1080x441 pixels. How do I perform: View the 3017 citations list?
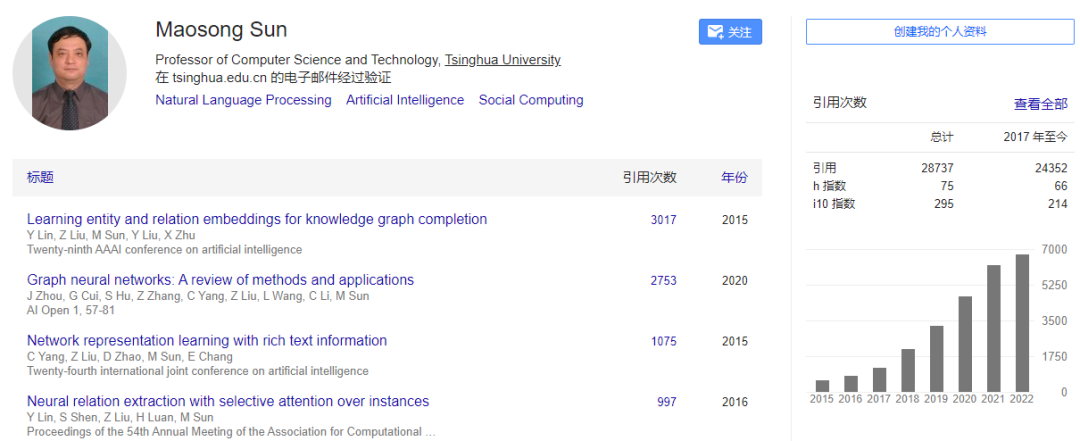(663, 220)
